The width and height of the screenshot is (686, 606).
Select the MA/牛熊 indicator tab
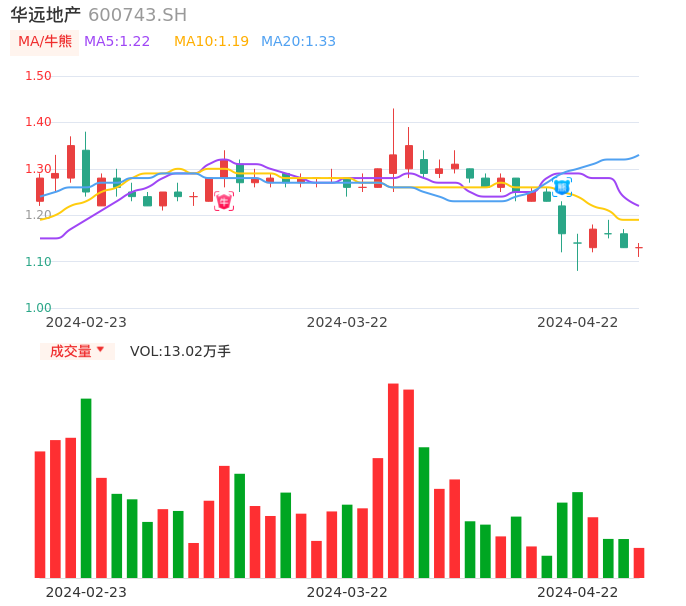(44, 42)
